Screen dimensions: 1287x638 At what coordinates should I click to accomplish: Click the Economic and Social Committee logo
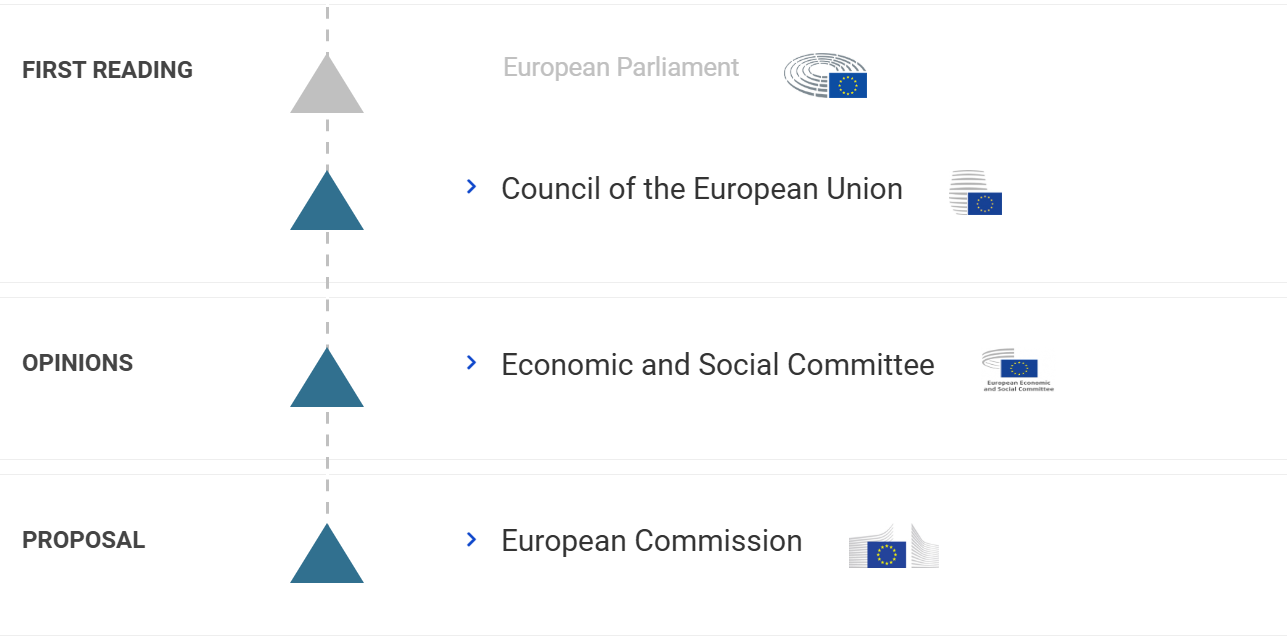[1017, 369]
